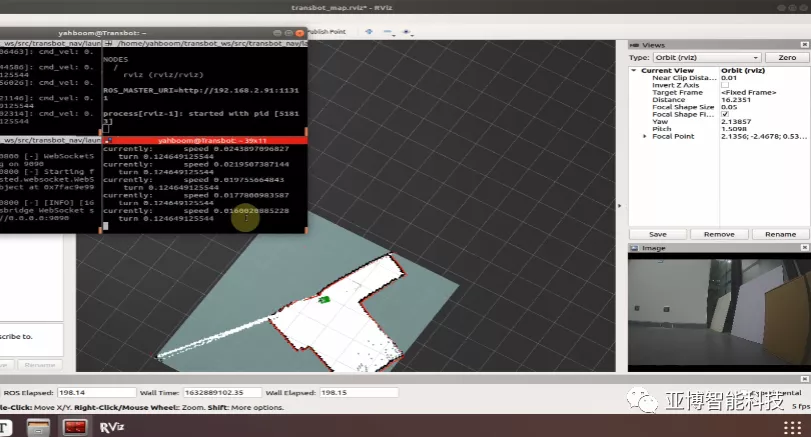
Task: Expand the Focal Point property
Action: (644, 137)
